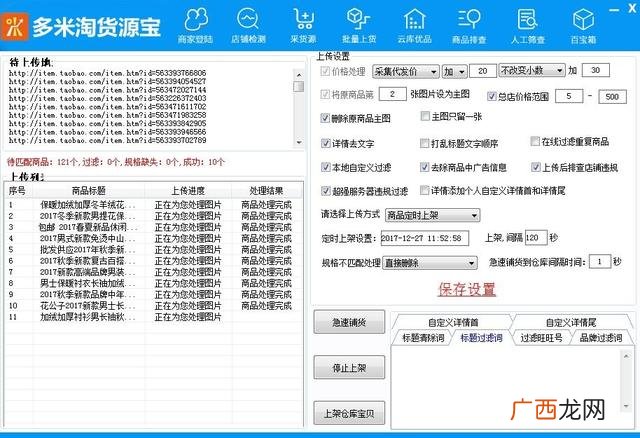Click the 上架间隔 field showing 120

pyautogui.click(x=536, y=238)
